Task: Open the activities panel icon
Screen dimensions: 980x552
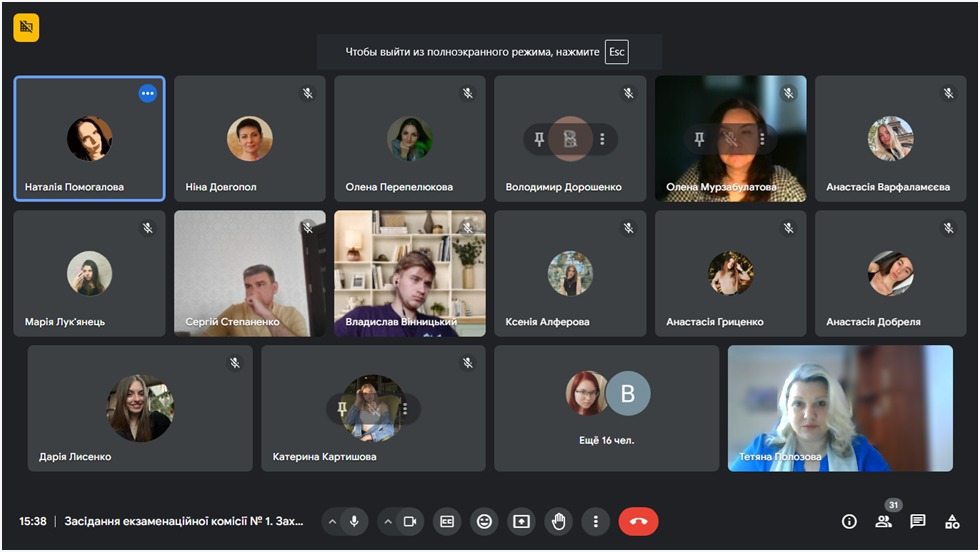Action: point(952,521)
